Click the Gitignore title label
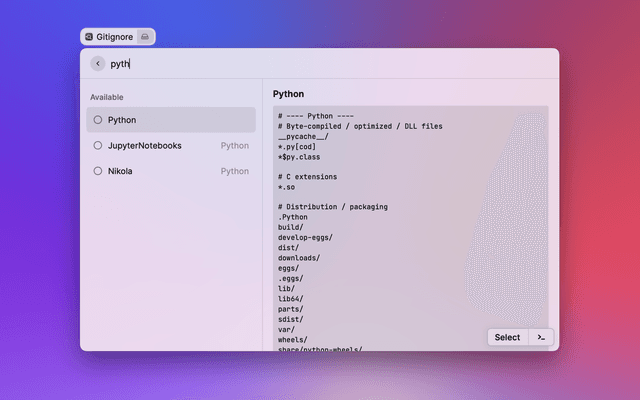This screenshot has height=400, width=640. tap(115, 37)
